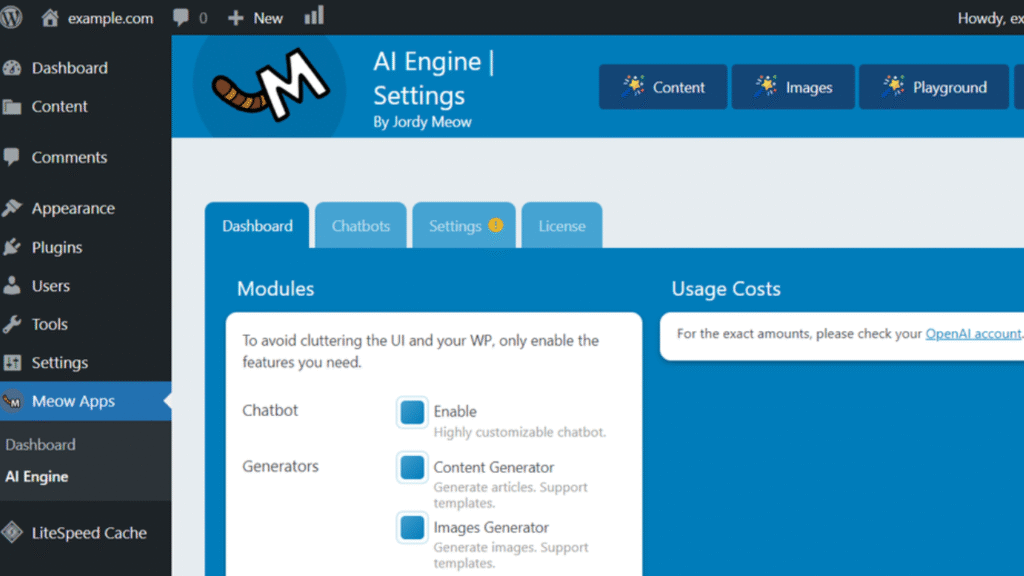This screenshot has width=1024, height=576.
Task: Open the stats bar chart icon
Action: [x=314, y=16]
